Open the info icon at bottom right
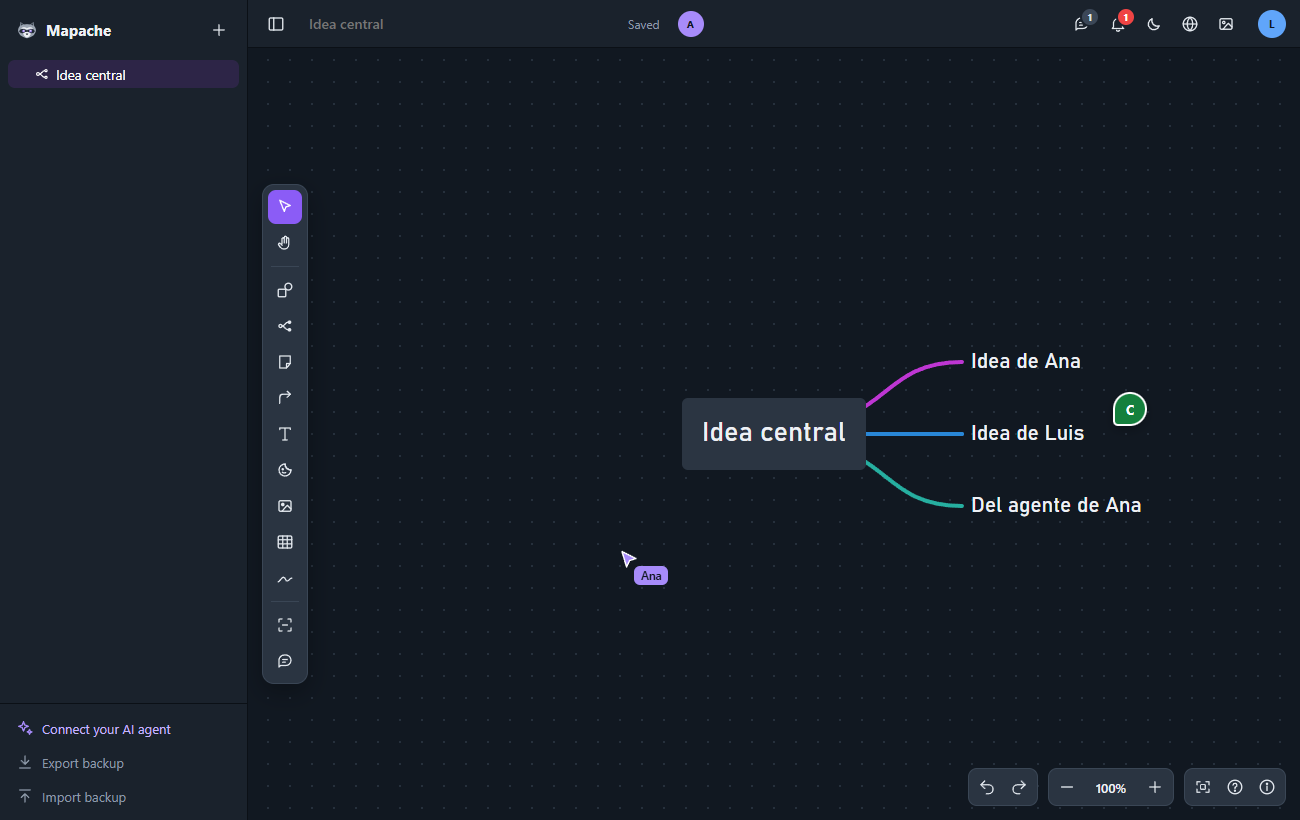 coord(1267,787)
